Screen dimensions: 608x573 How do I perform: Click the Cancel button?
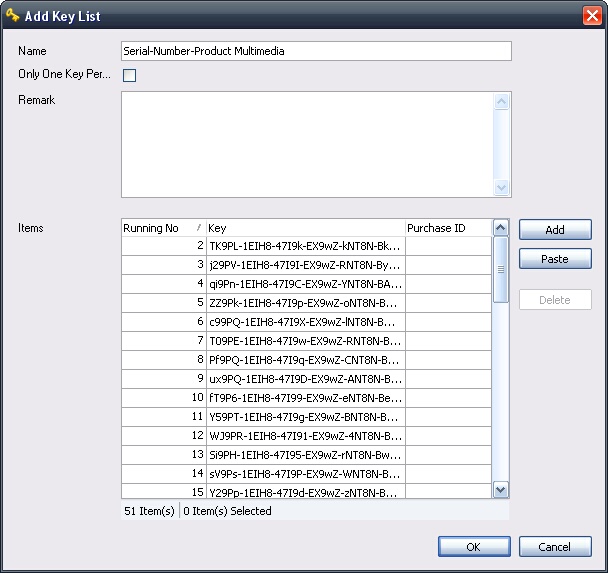pyautogui.click(x=554, y=547)
